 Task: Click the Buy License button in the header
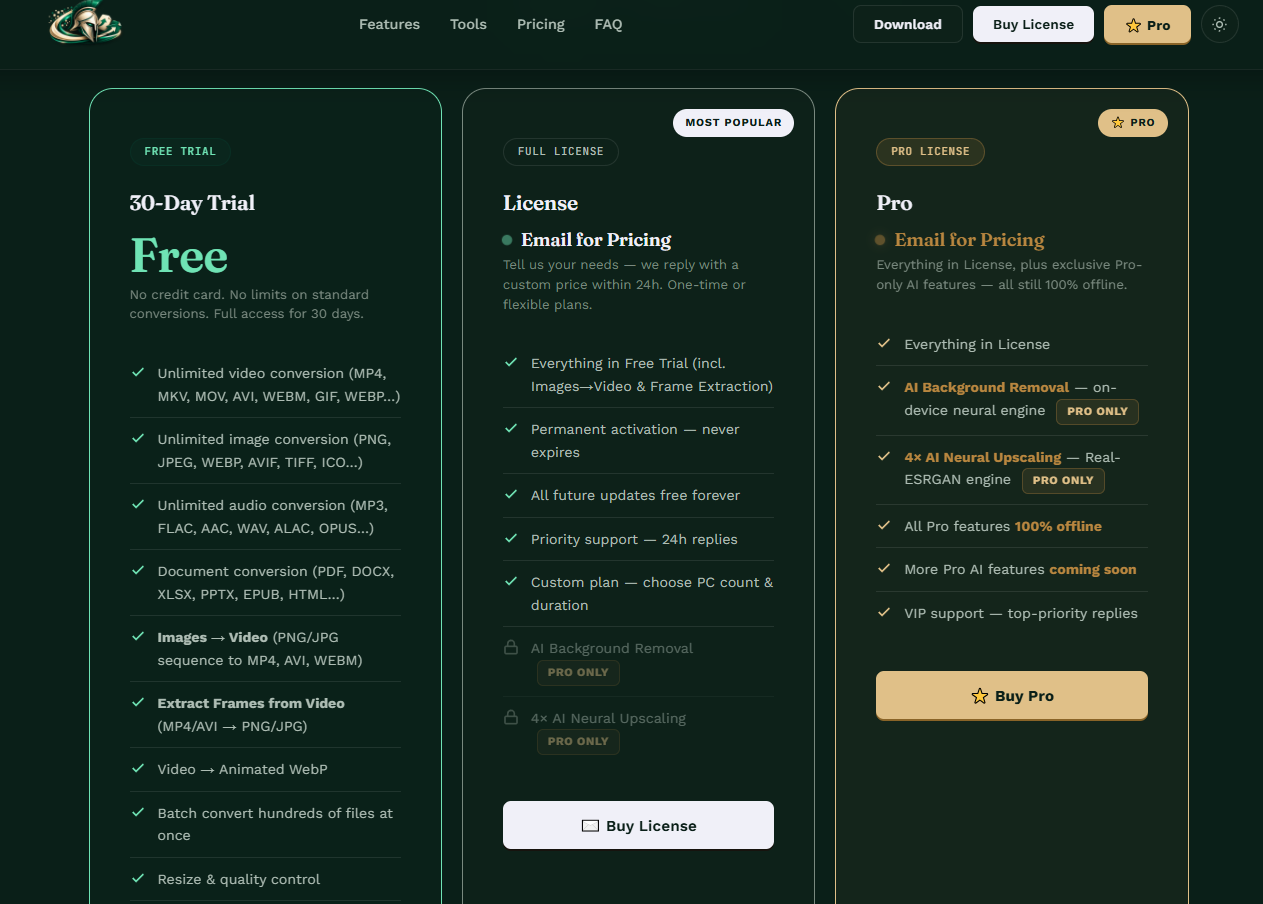[x=1033, y=24]
